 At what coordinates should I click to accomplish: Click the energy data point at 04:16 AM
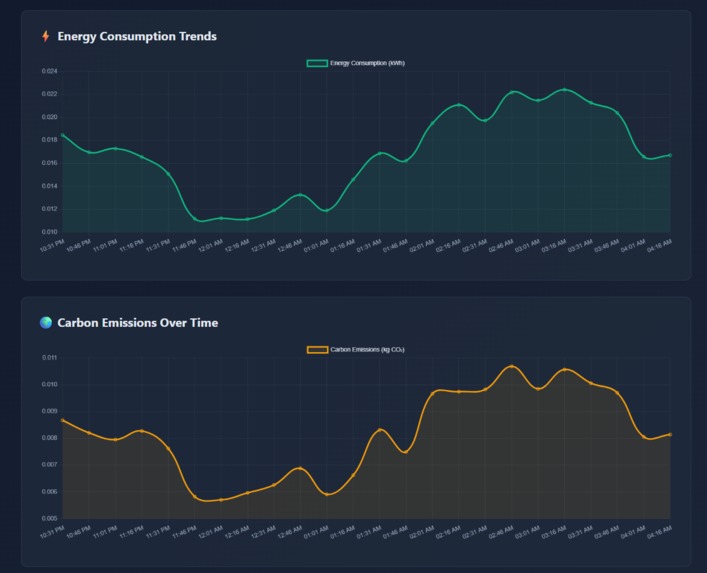[670, 155]
